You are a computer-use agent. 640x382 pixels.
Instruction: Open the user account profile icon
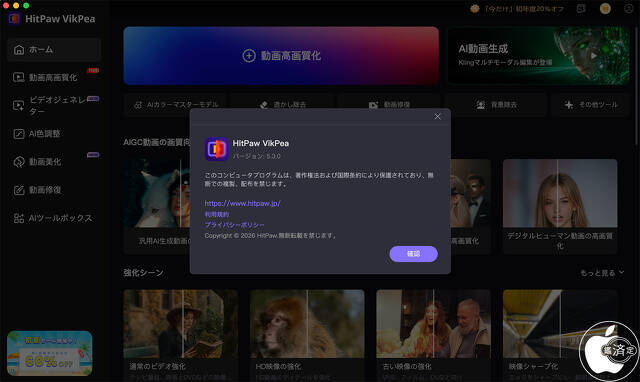[x=629, y=9]
